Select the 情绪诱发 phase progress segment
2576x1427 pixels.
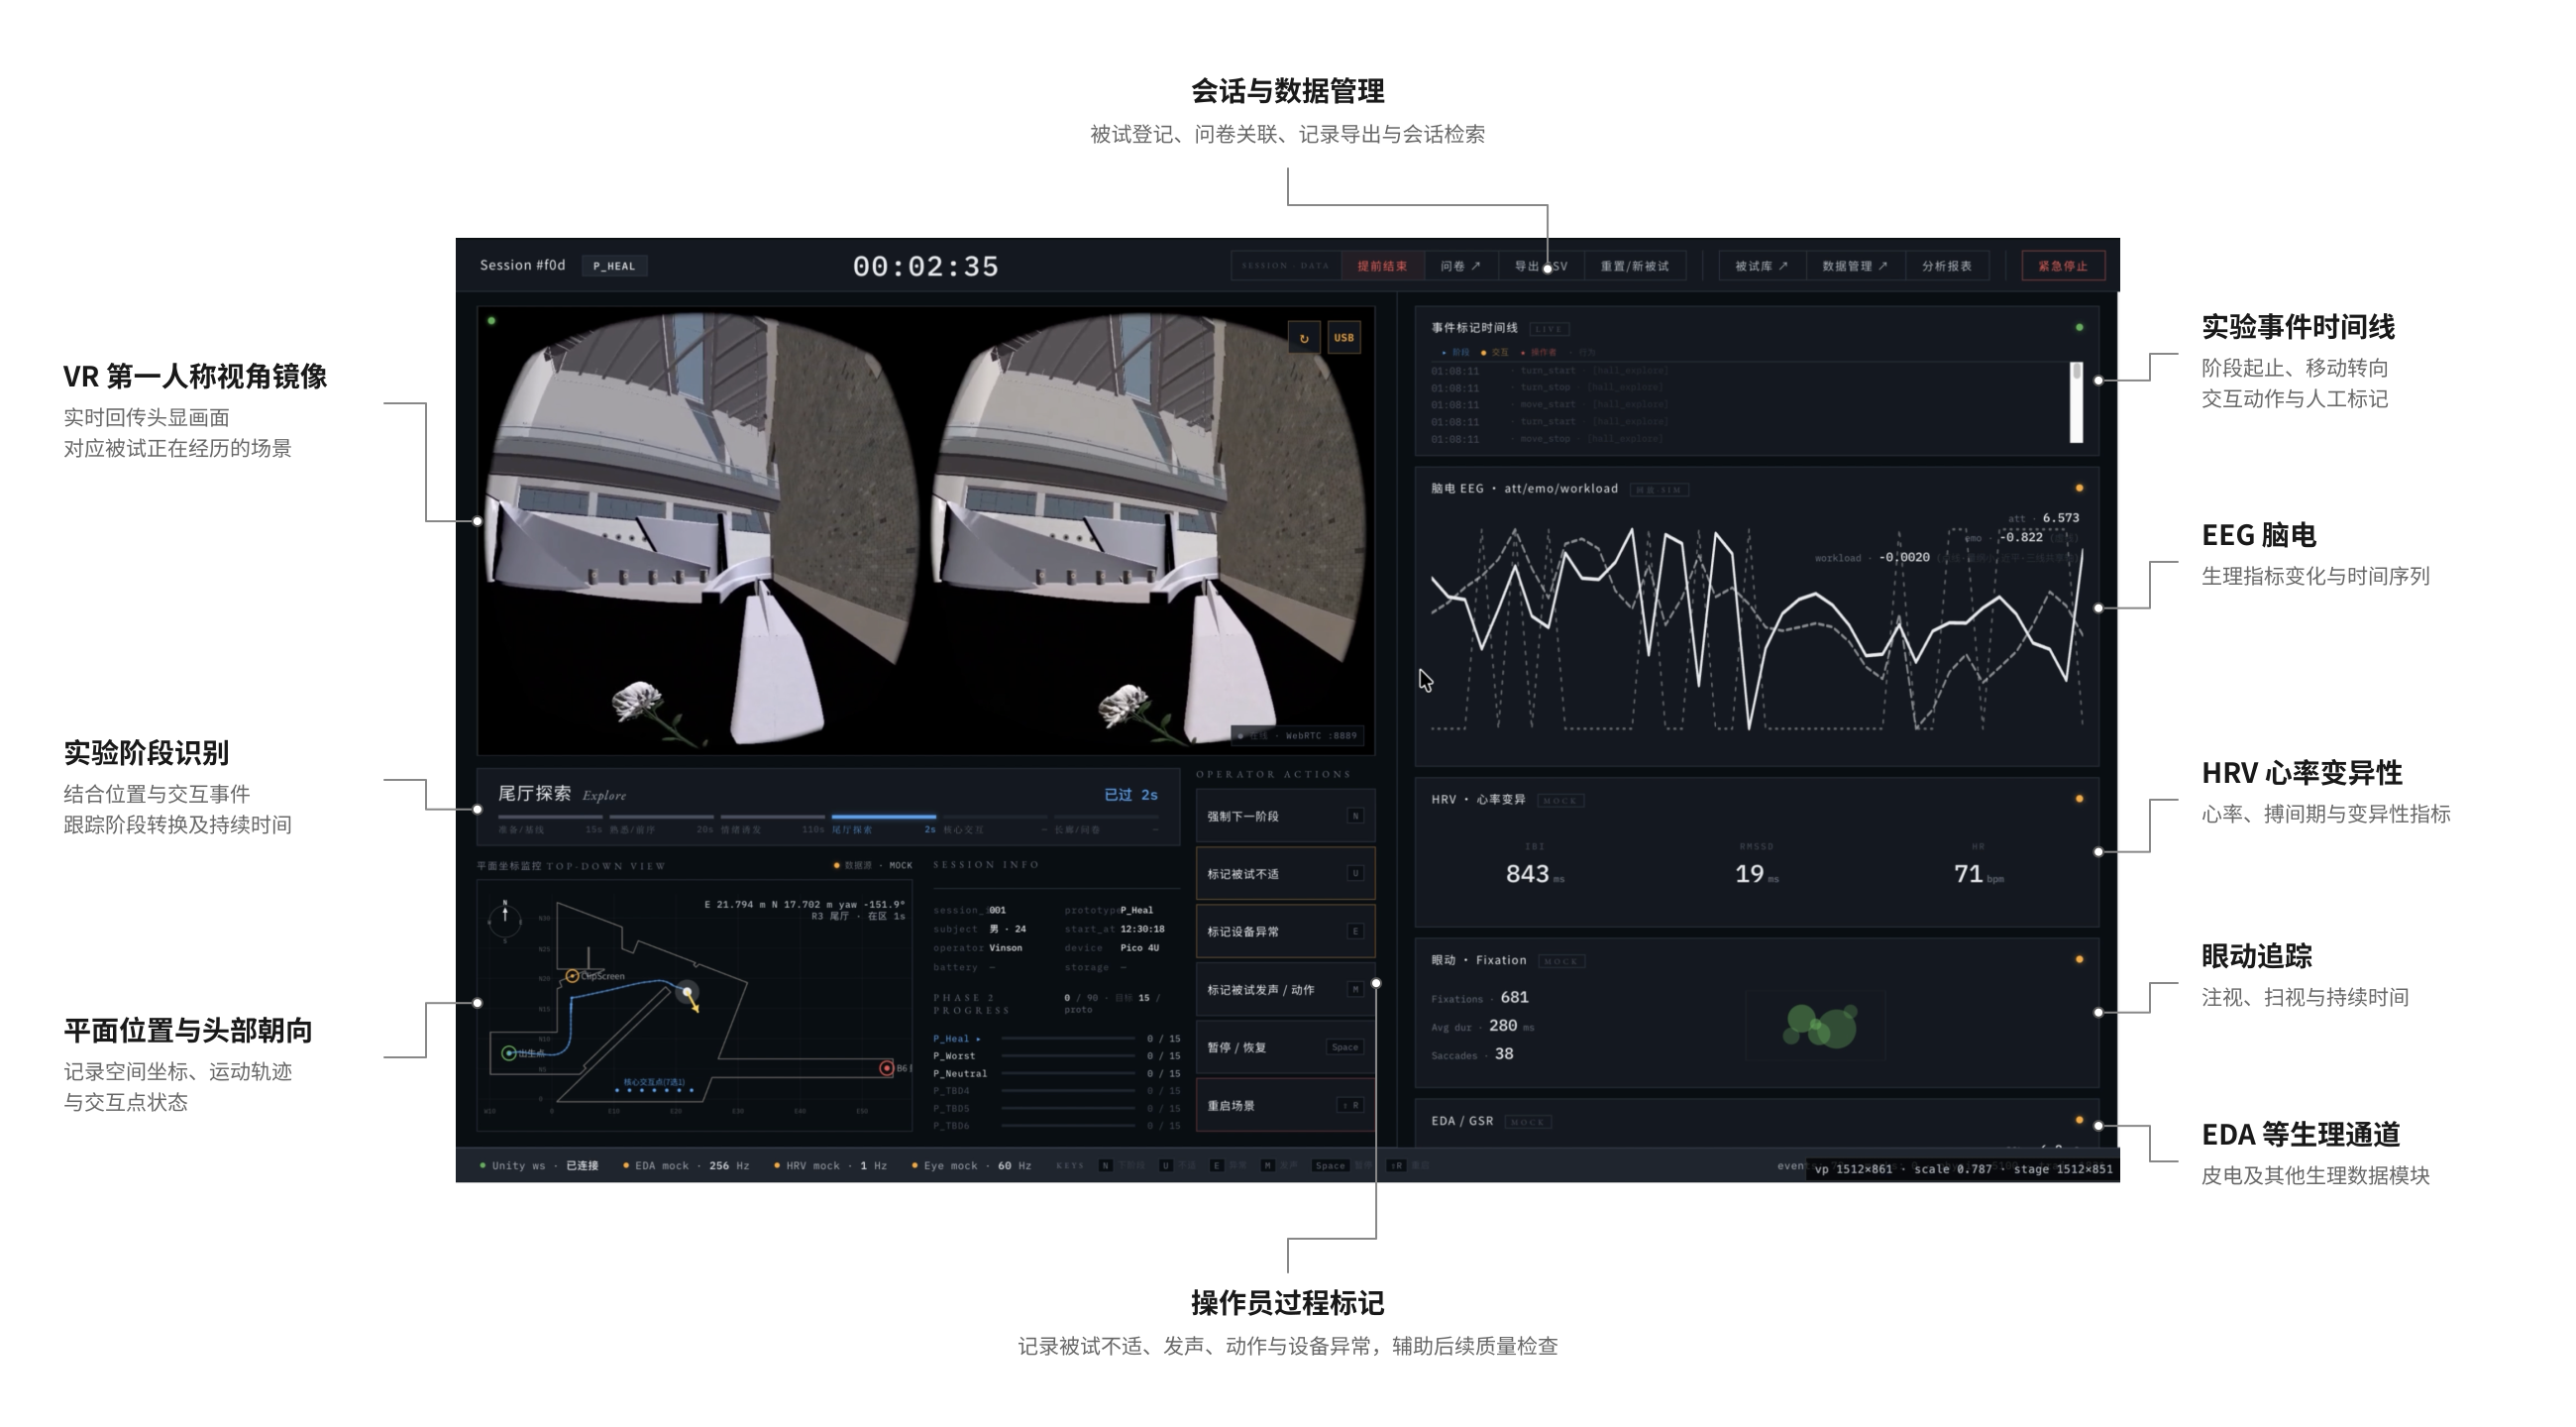[772, 823]
